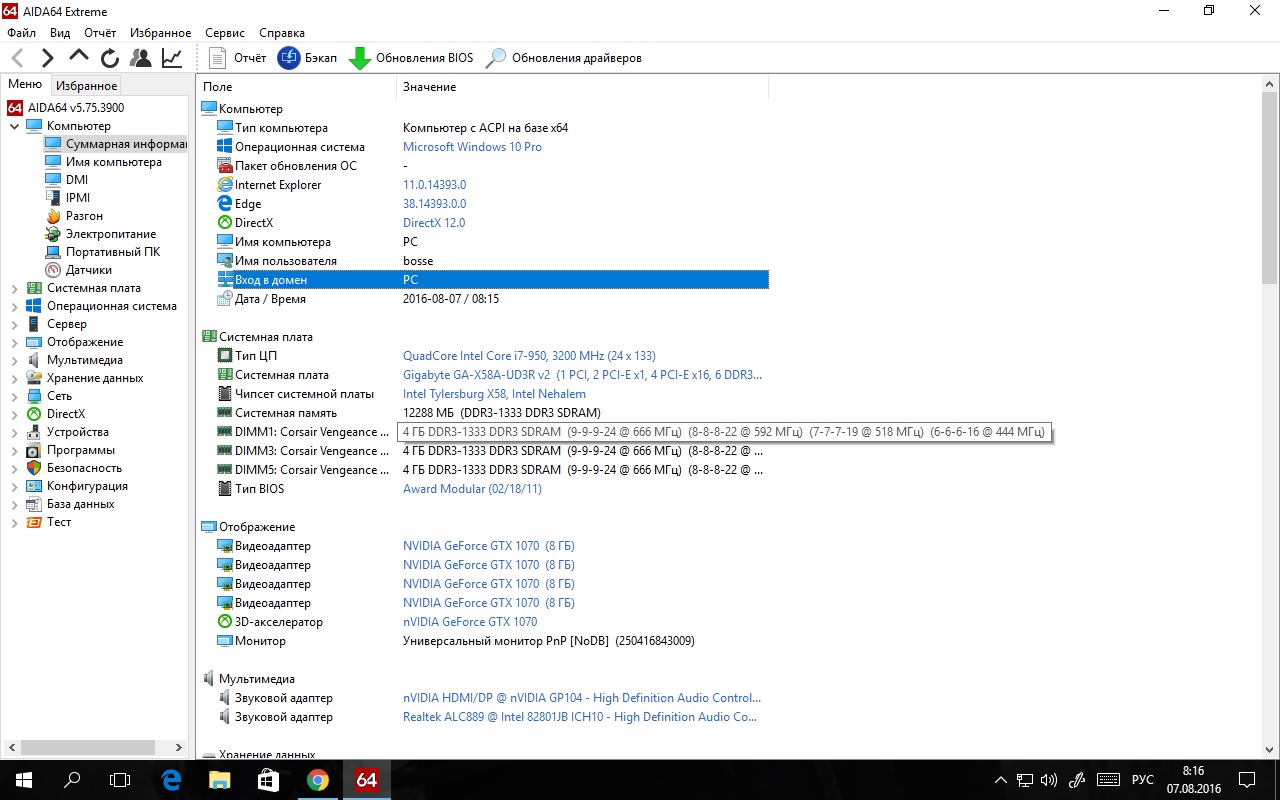
Task: Click the vertical scrollbar of the details pane
Action: coord(1269,186)
